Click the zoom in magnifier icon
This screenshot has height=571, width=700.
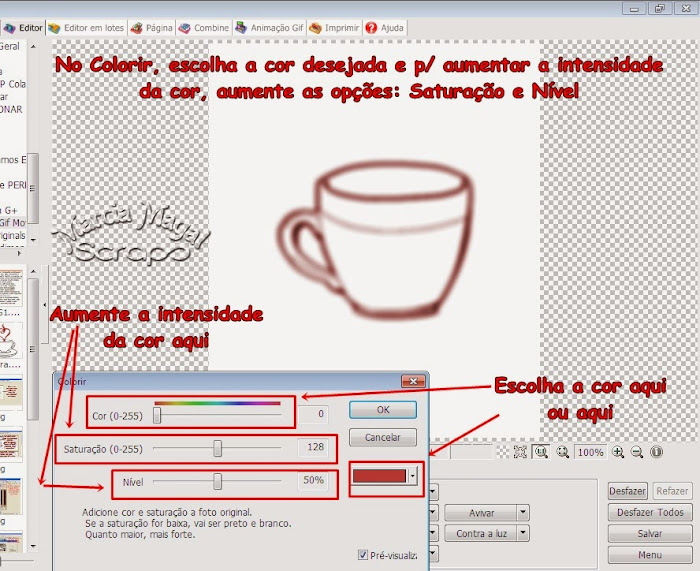coord(618,452)
